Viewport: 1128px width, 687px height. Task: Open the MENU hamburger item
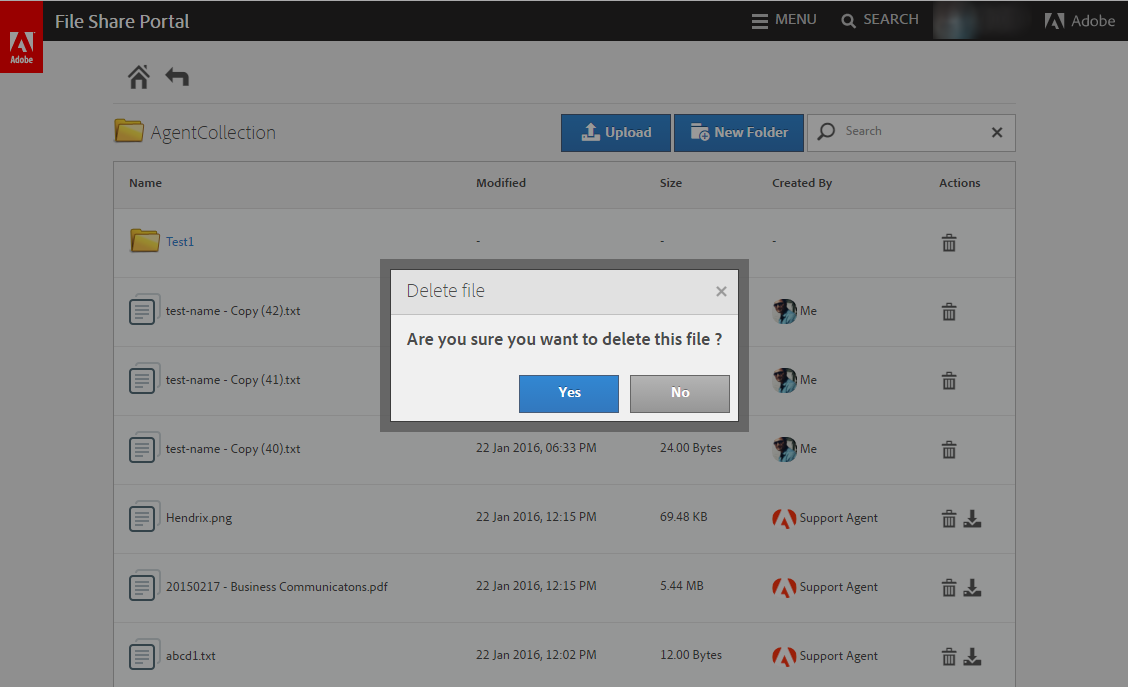(x=784, y=20)
